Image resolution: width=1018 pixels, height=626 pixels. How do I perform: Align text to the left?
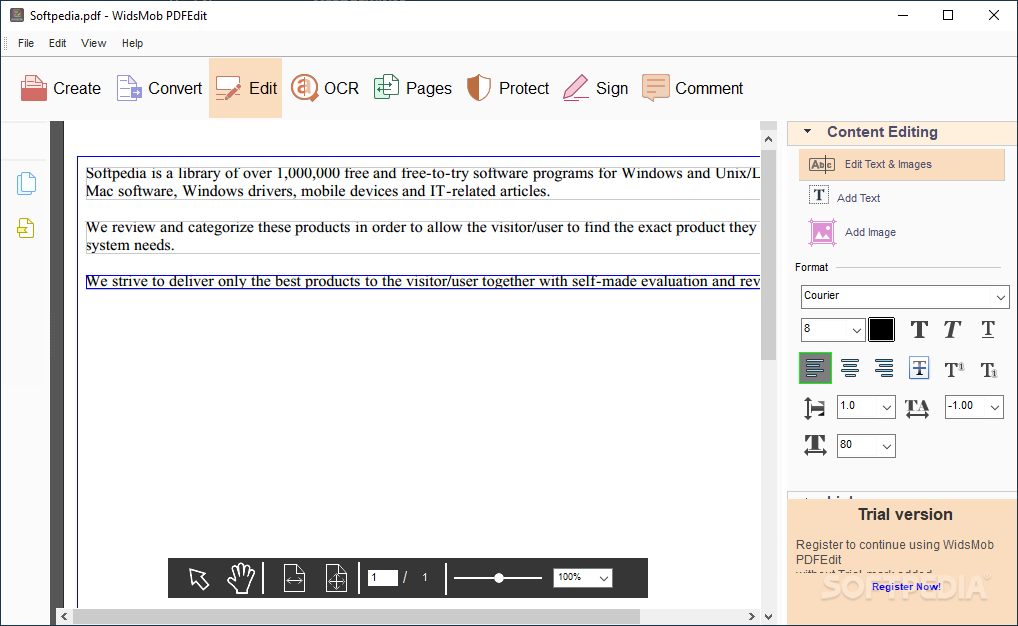(815, 368)
